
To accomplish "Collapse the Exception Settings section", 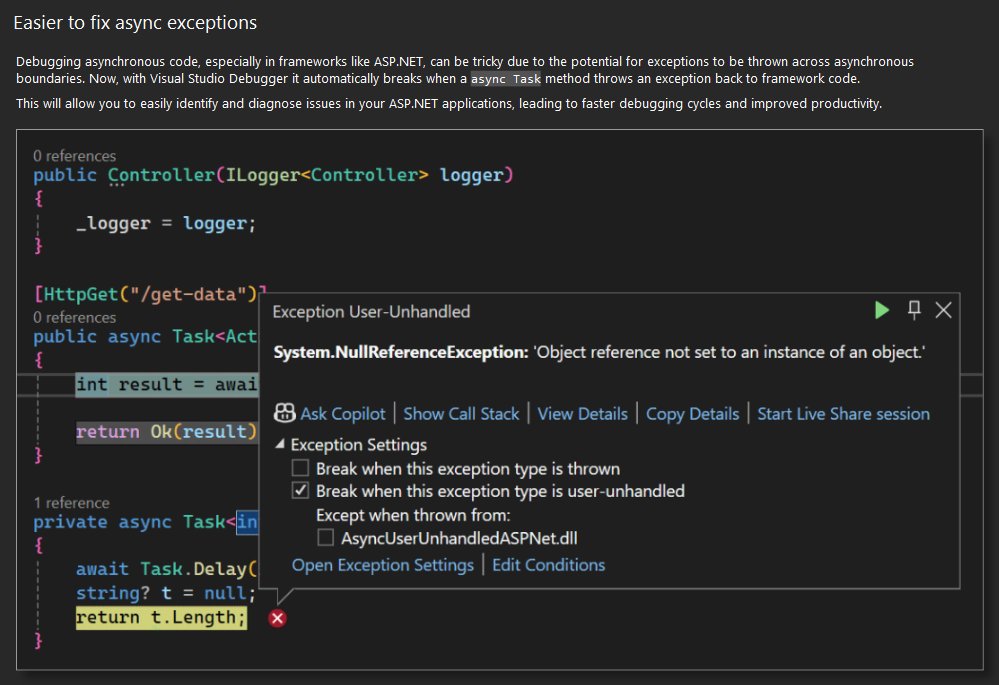I will (280, 444).
